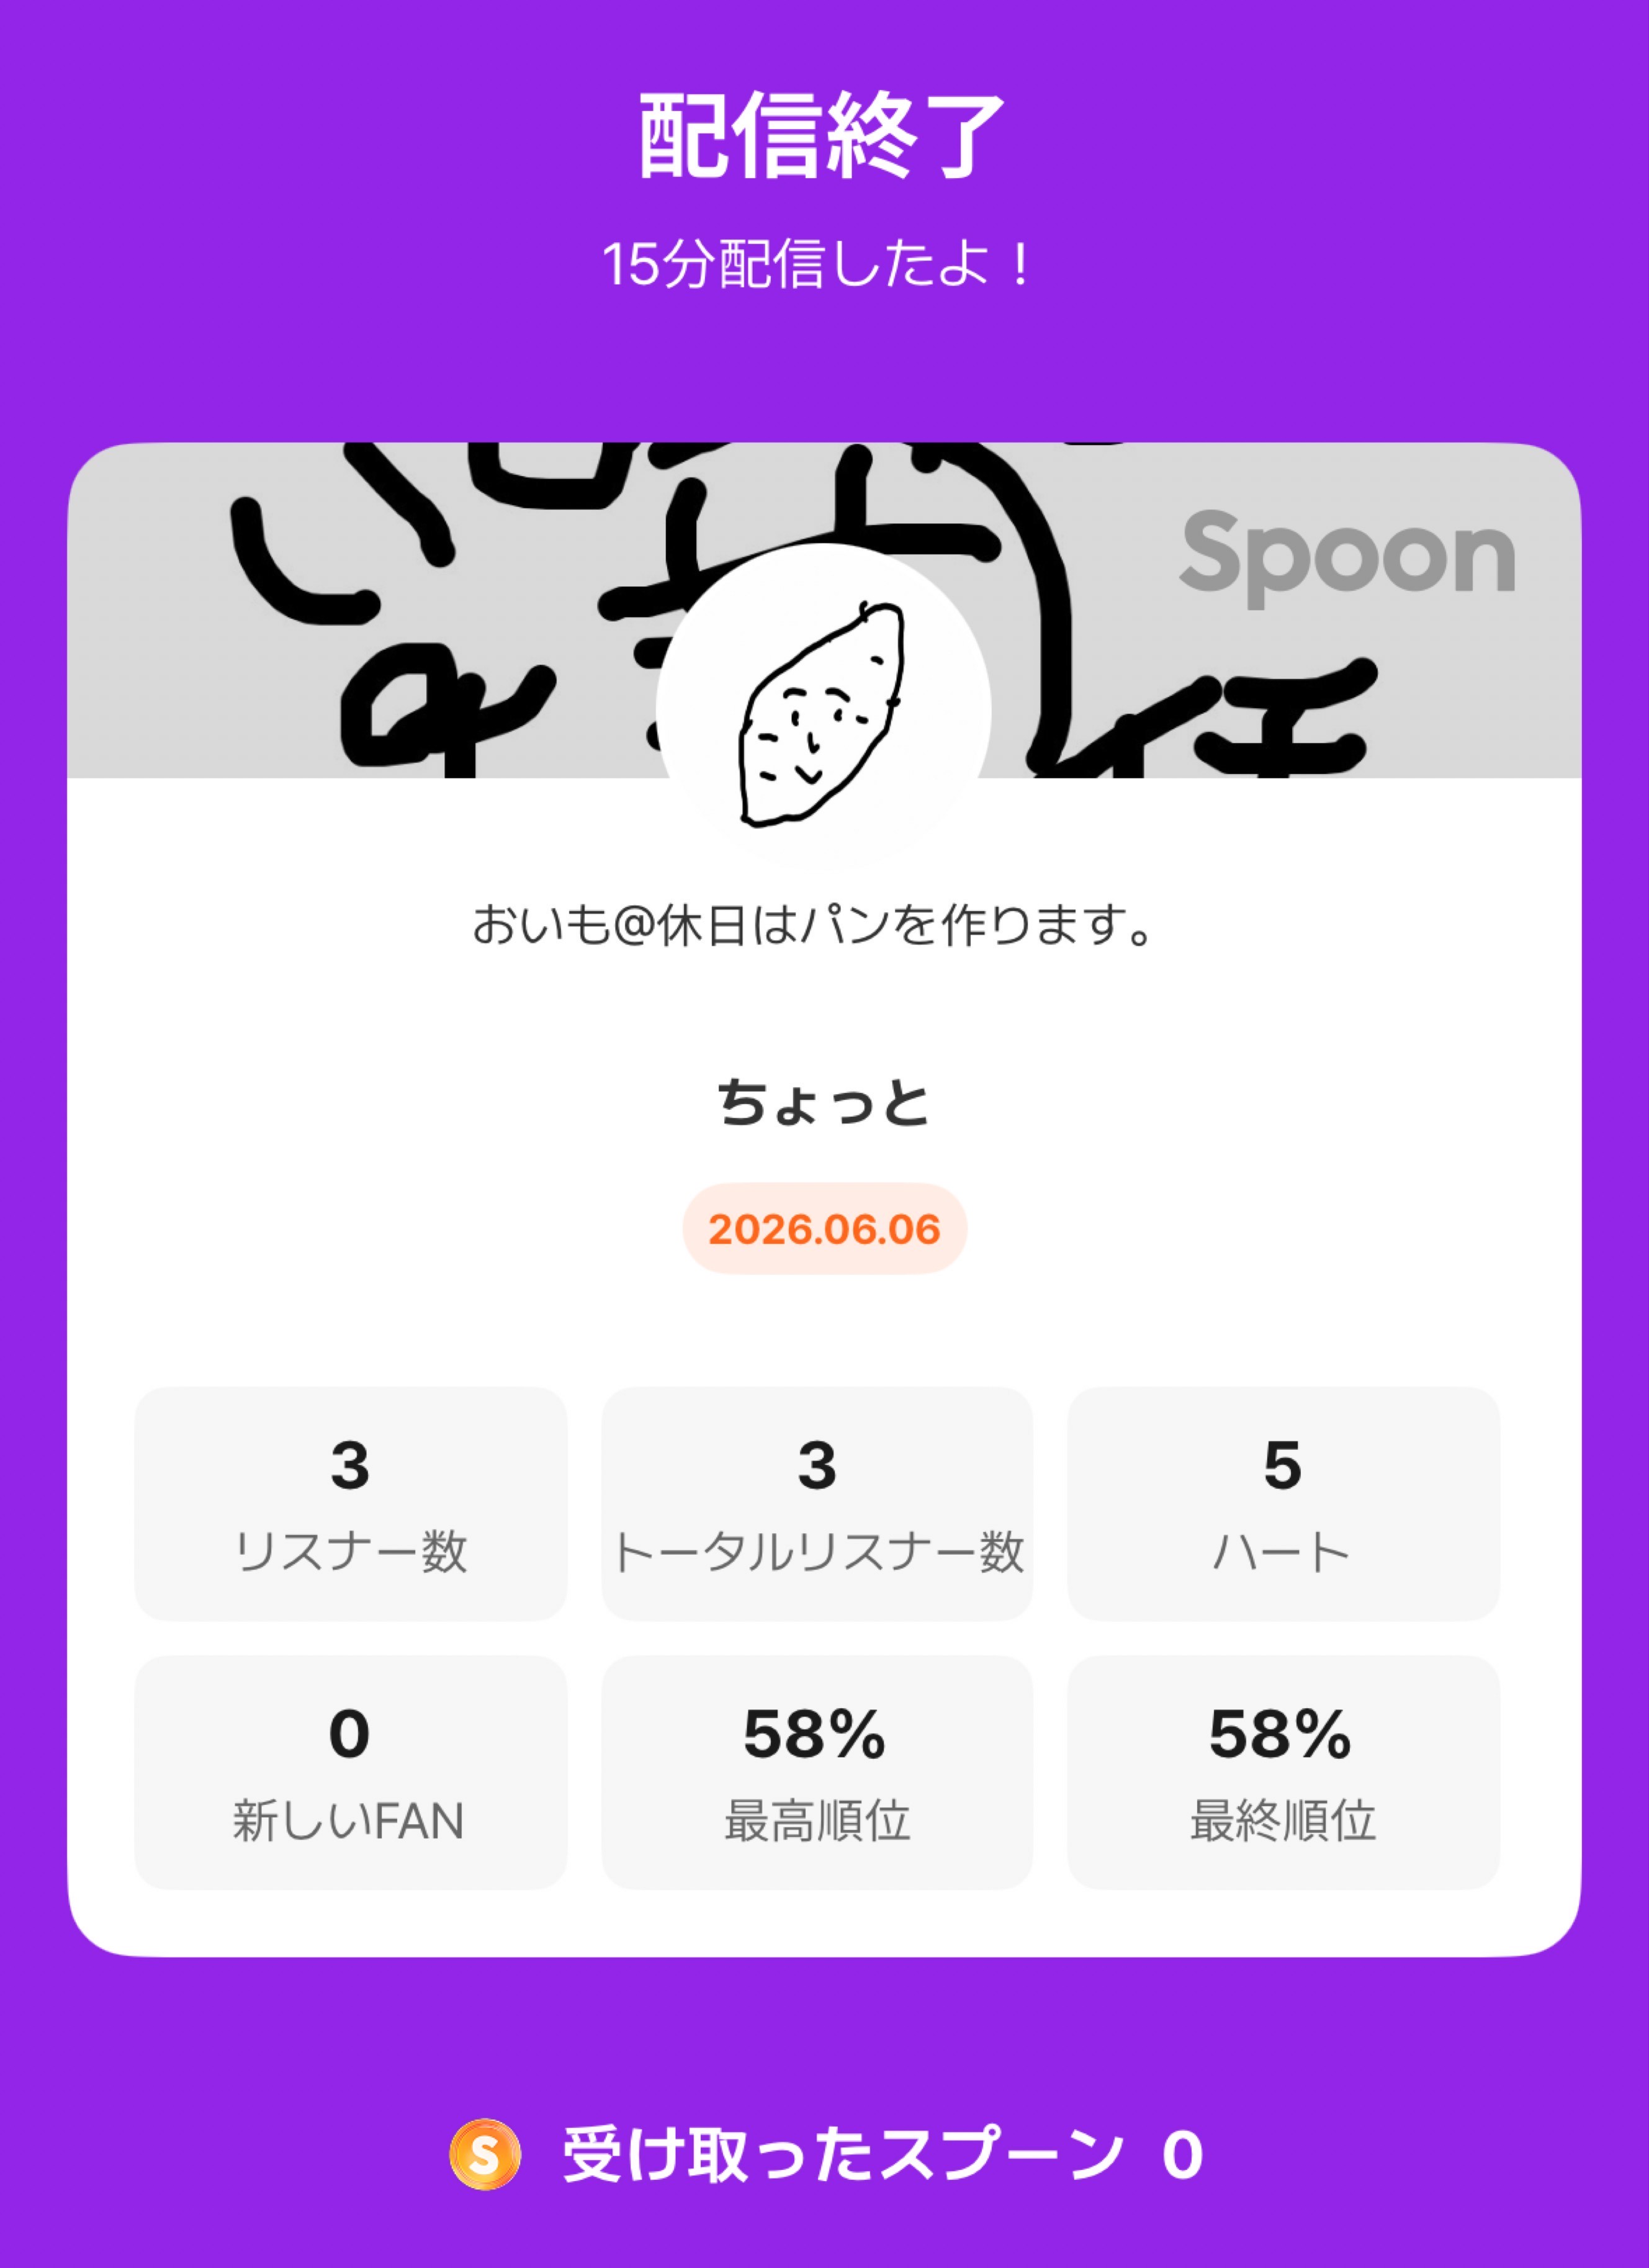This screenshot has width=1649, height=2268.
Task: Tap the new fan count 0
Action: pyautogui.click(x=349, y=1734)
